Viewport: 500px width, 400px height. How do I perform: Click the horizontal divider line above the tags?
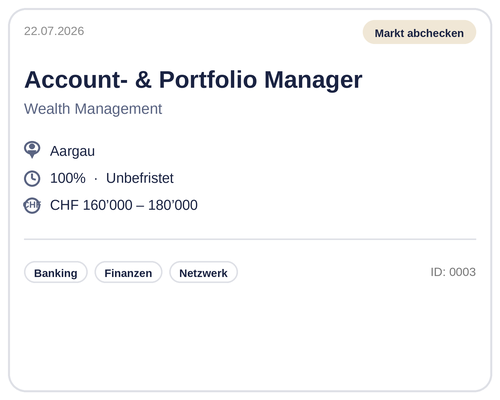[x=250, y=239]
